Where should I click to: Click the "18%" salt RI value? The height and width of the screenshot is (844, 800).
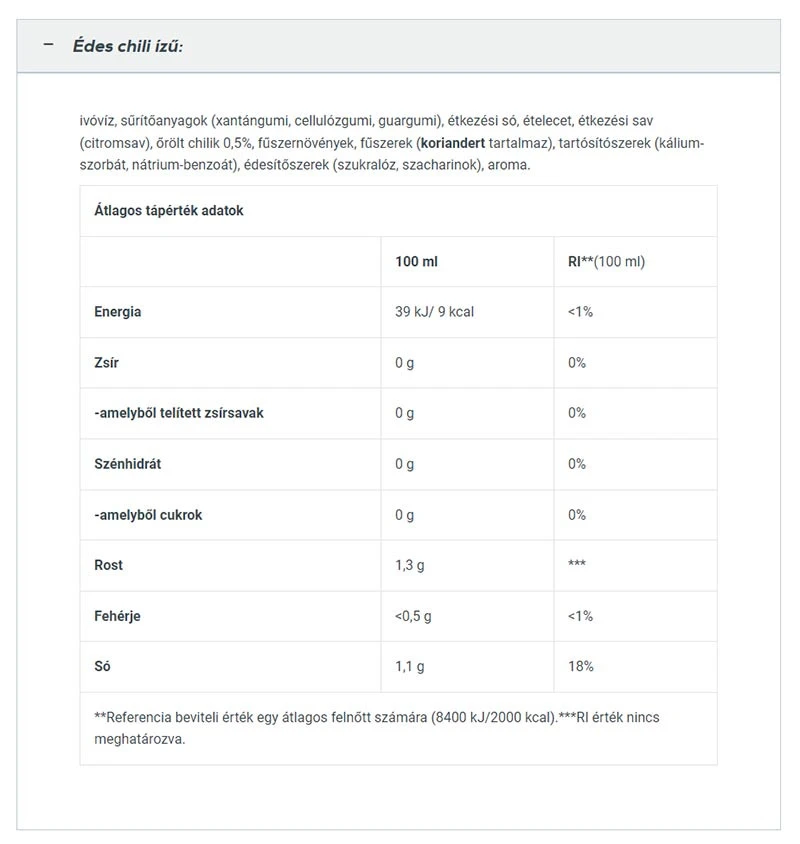581,666
